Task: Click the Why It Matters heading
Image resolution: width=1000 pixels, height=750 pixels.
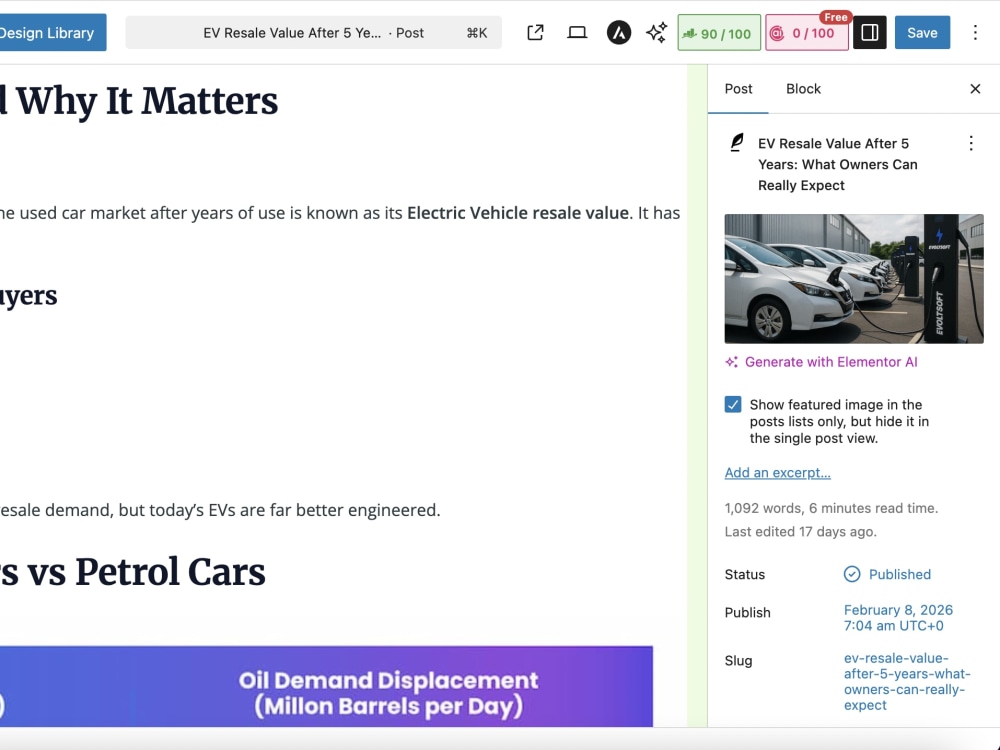Action: coord(139,101)
